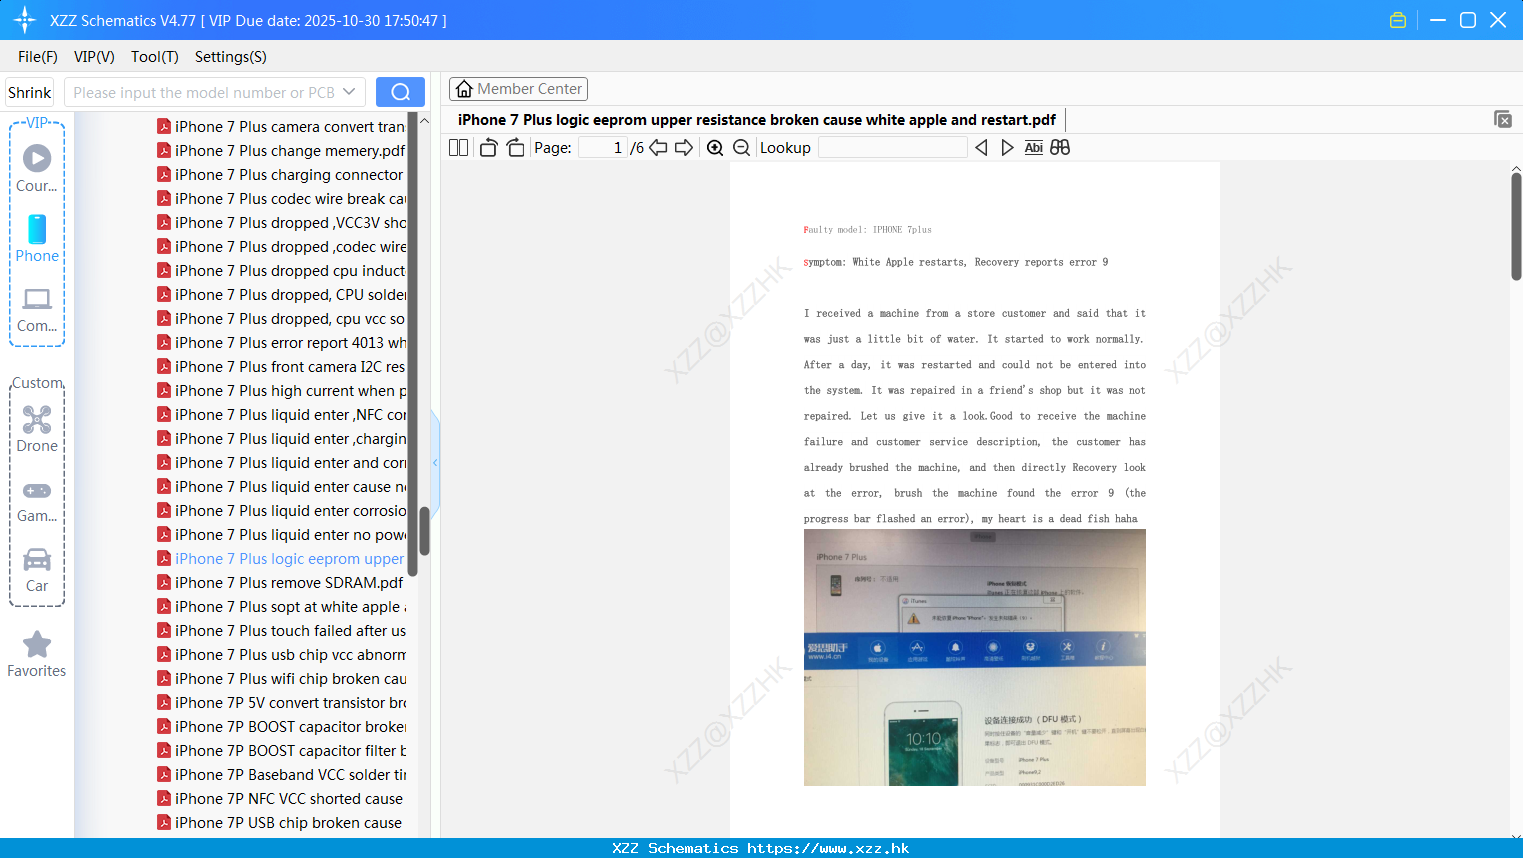Rotate page counterclockwise

pyautogui.click(x=488, y=147)
